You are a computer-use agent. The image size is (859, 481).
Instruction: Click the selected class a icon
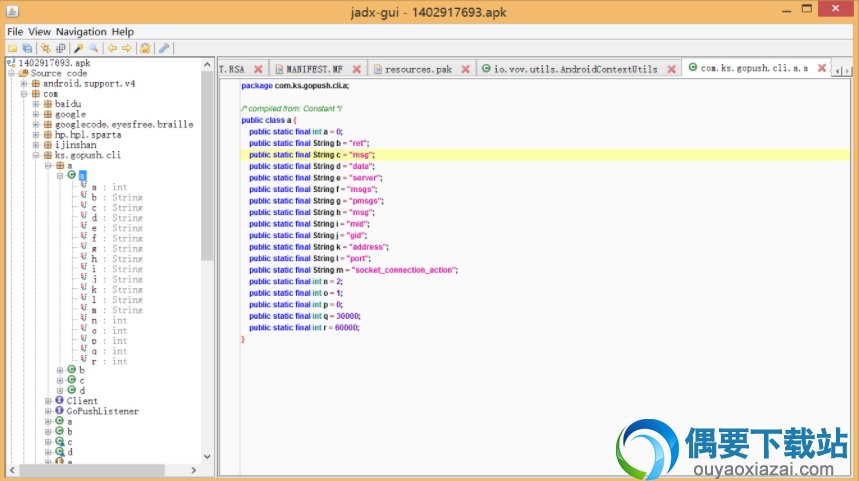point(72,175)
